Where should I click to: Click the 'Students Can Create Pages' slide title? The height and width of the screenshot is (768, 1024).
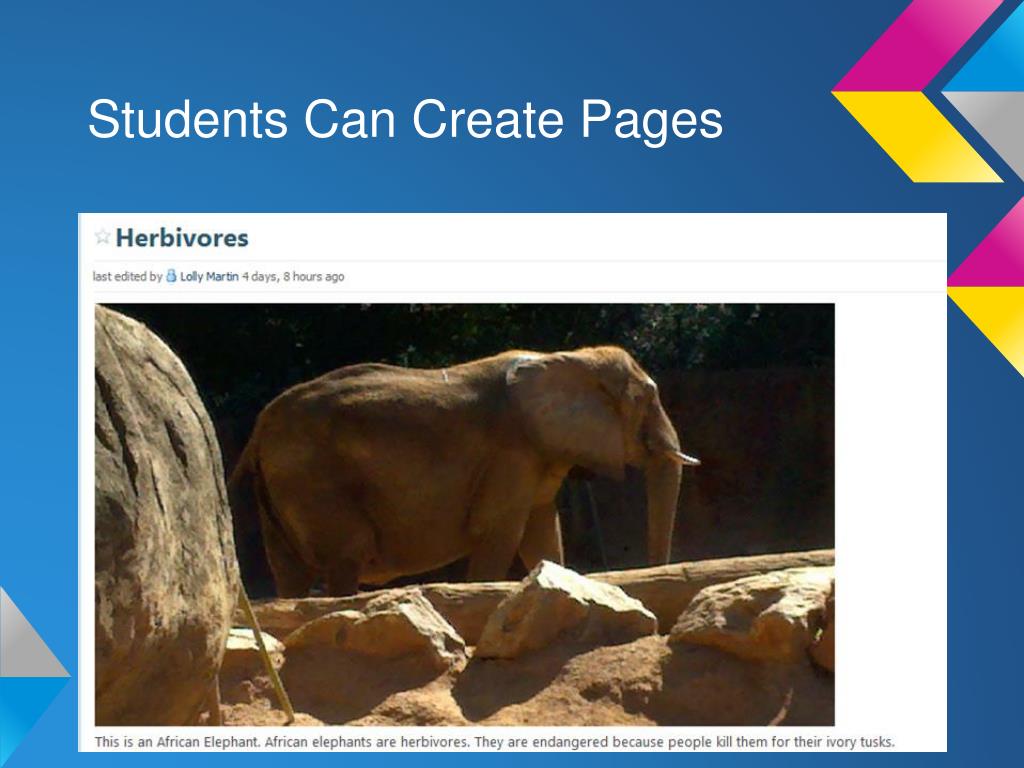pyautogui.click(x=406, y=120)
